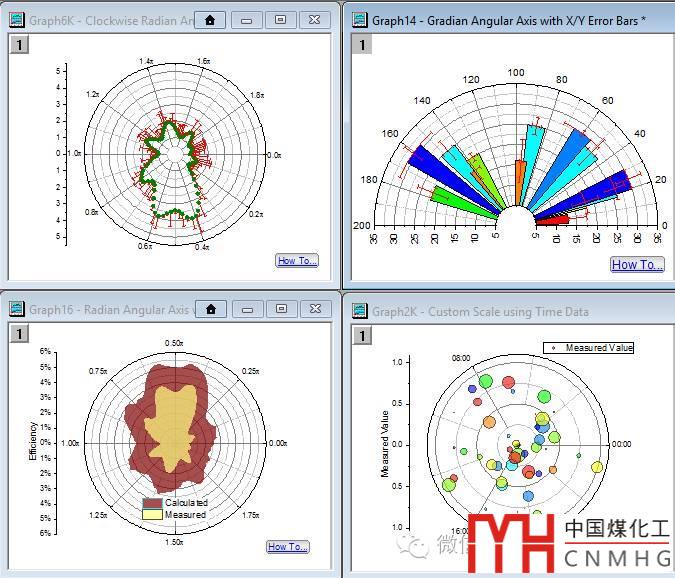Click the Graph14 window icon

tap(360, 20)
